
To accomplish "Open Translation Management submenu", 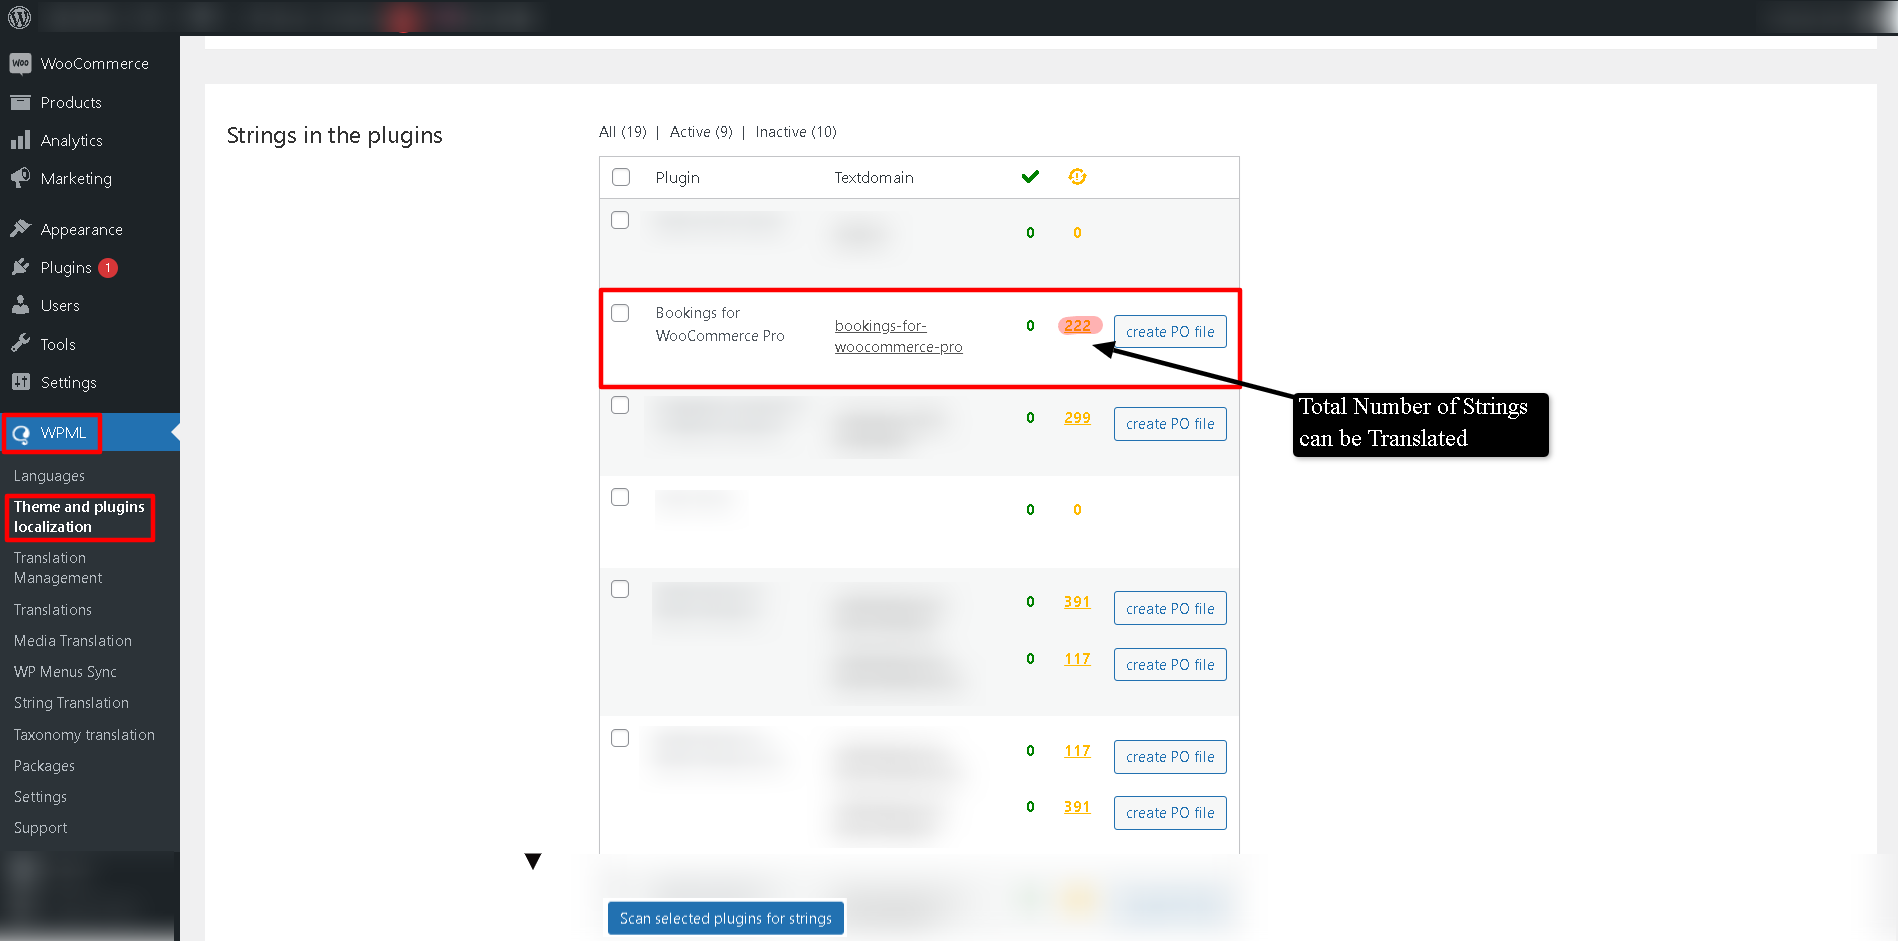I will pyautogui.click(x=58, y=568).
